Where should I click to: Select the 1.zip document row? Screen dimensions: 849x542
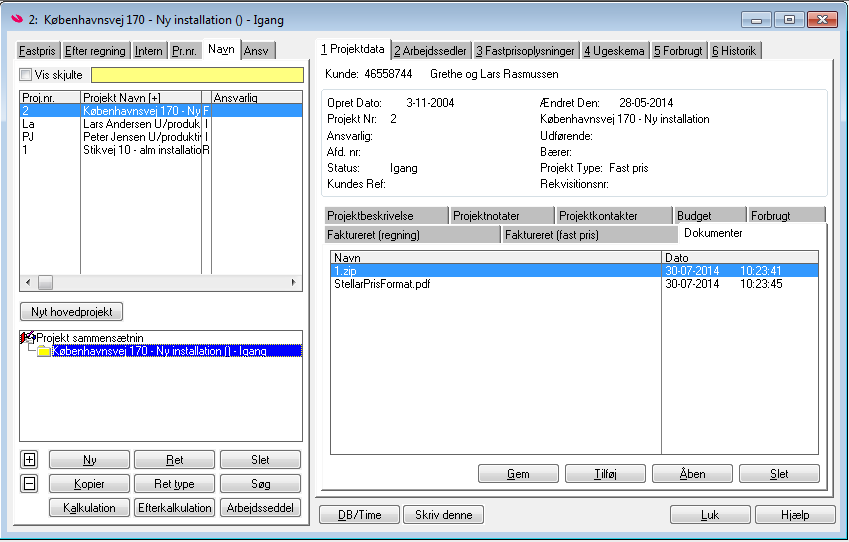pos(574,271)
